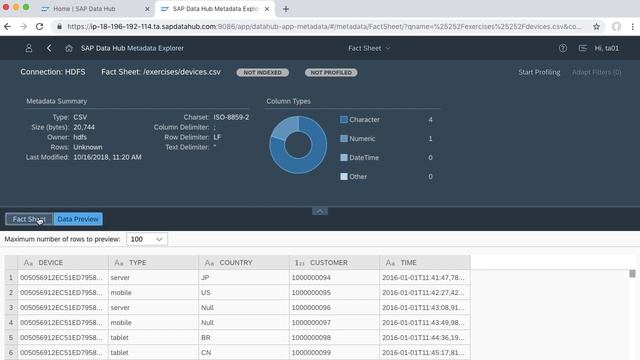Open the maximum rows preview dropdown showing 100

click(x=147, y=239)
